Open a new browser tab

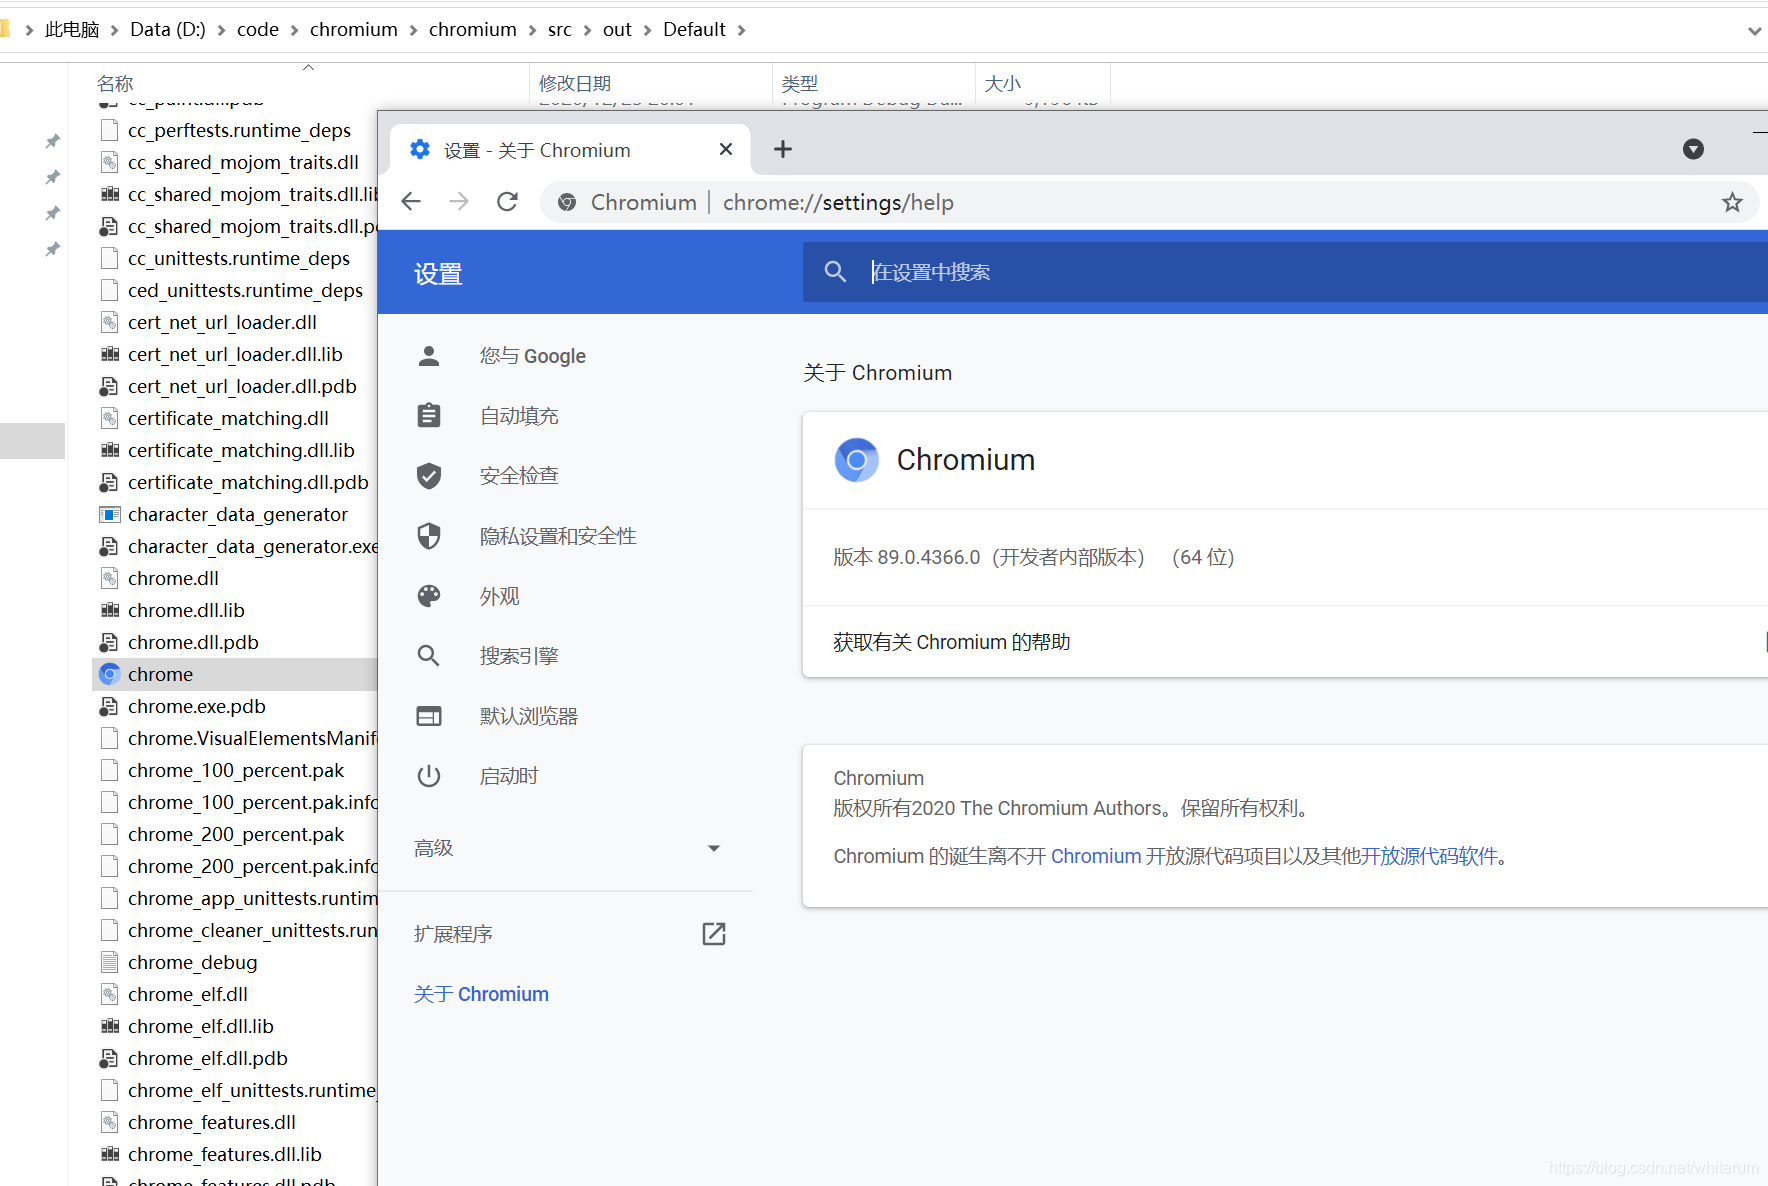point(782,148)
